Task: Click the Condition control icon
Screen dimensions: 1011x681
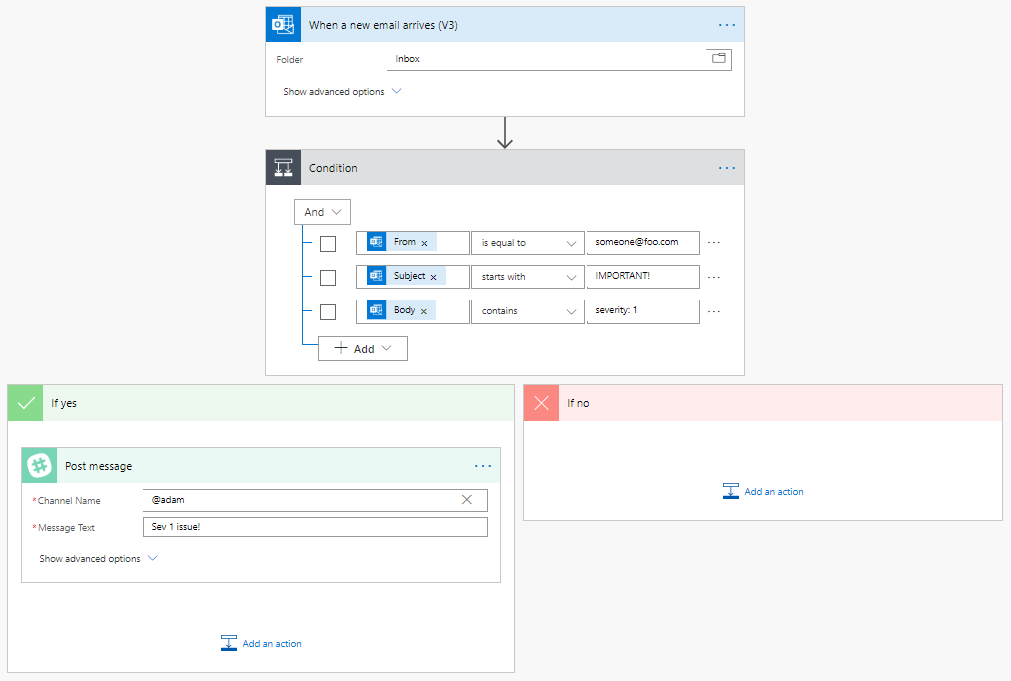Action: coord(283,168)
